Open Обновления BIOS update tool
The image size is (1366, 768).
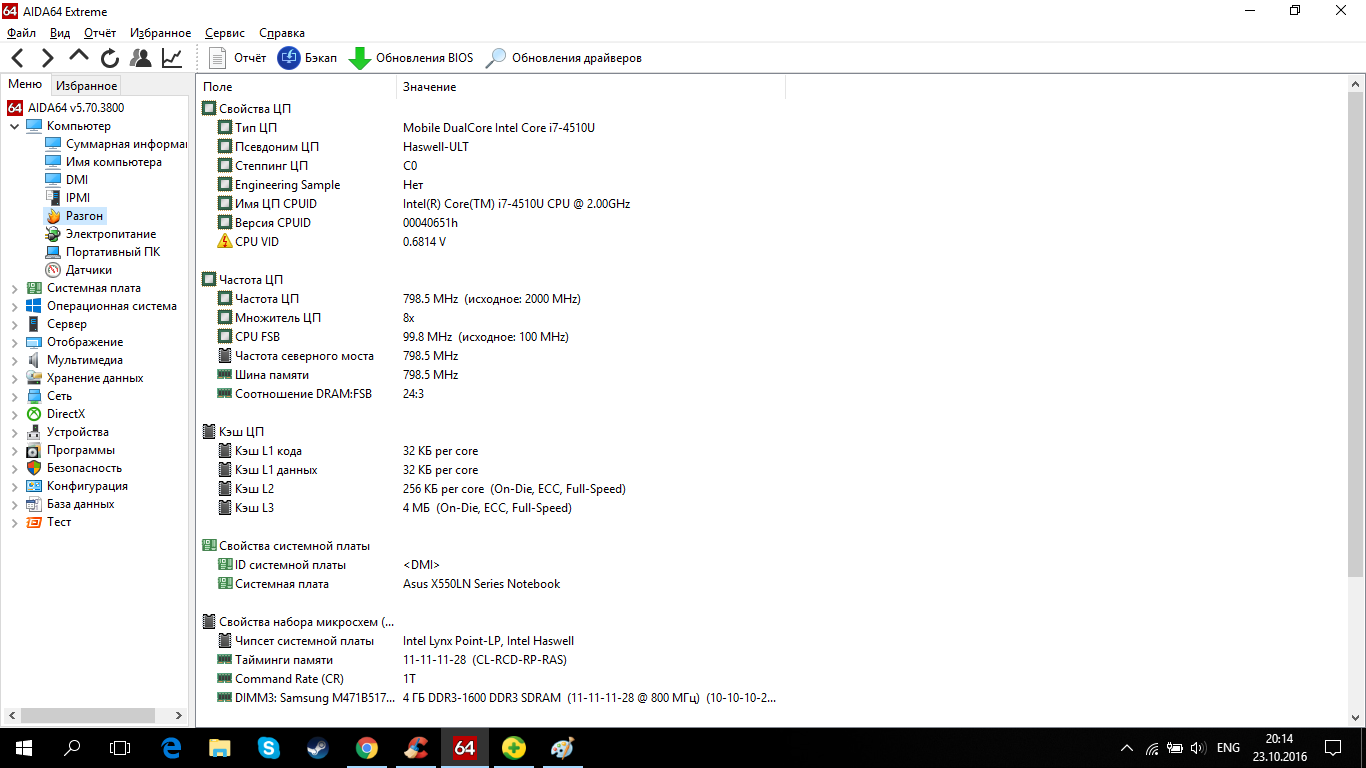(411, 58)
